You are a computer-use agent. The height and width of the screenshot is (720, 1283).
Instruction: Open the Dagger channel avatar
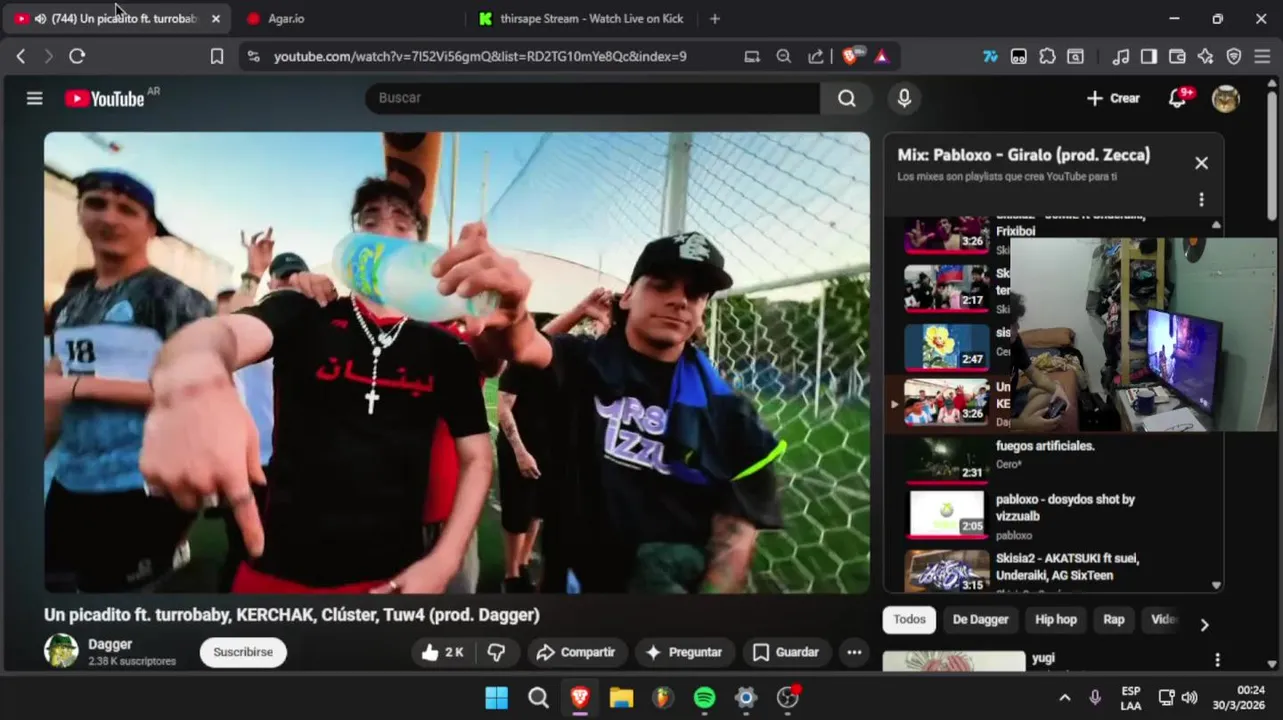[61, 651]
